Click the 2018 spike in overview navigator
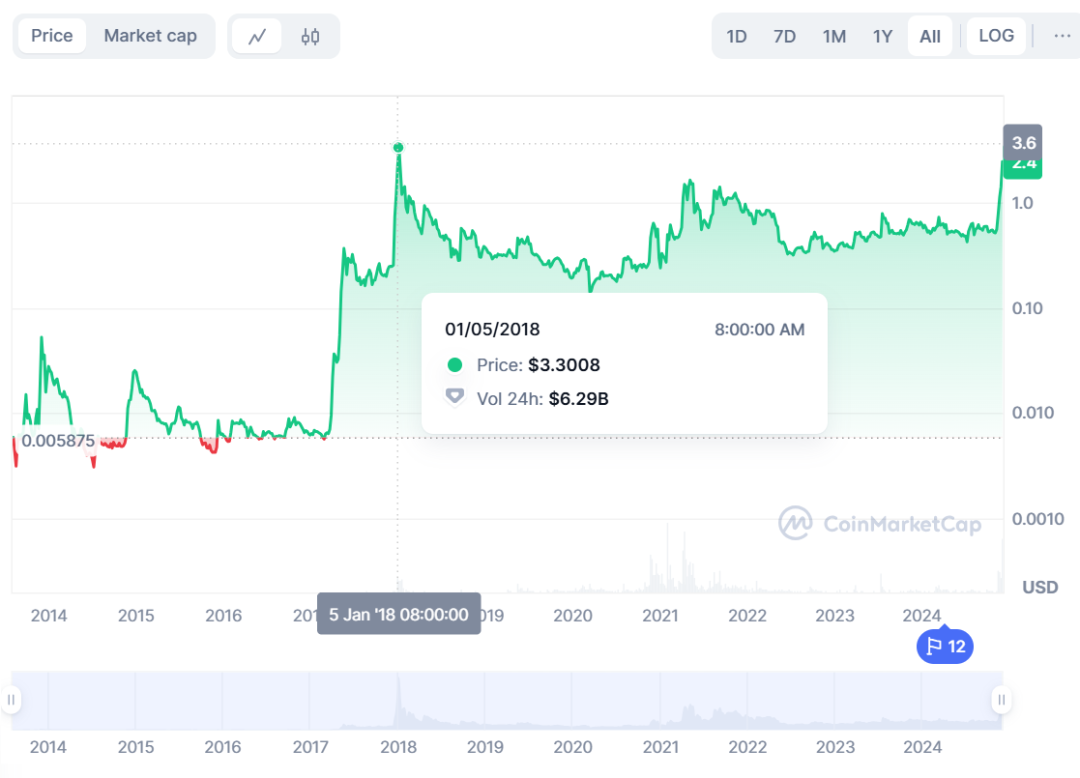The height and width of the screenshot is (778, 1080). click(x=398, y=693)
